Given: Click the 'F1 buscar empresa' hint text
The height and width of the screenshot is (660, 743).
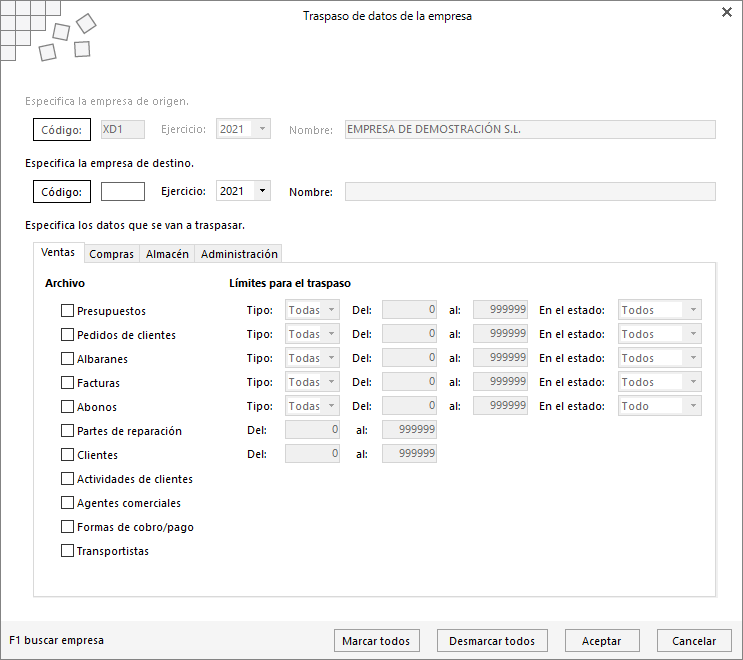Looking at the screenshot, I should 56,640.
